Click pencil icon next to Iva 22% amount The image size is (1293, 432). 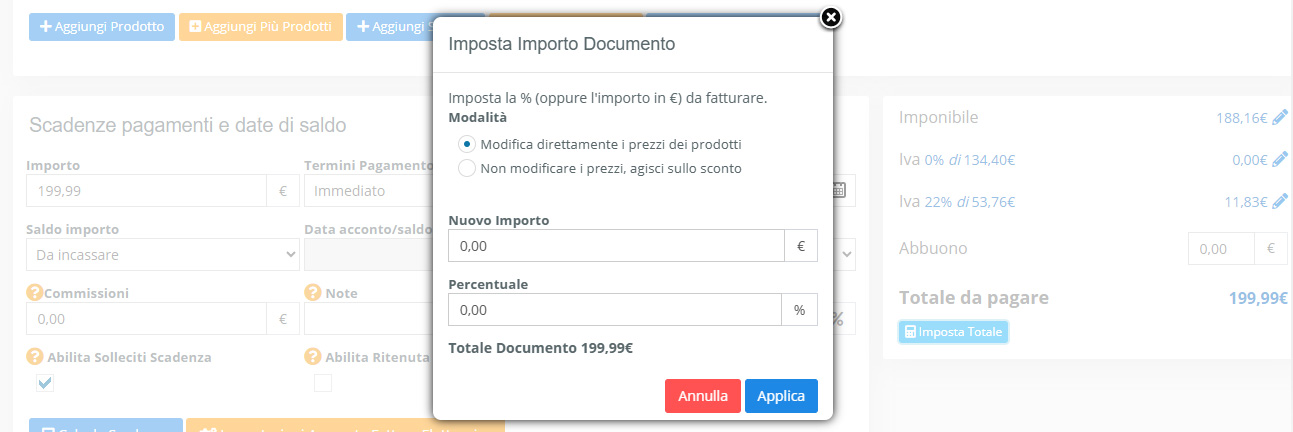(1280, 201)
